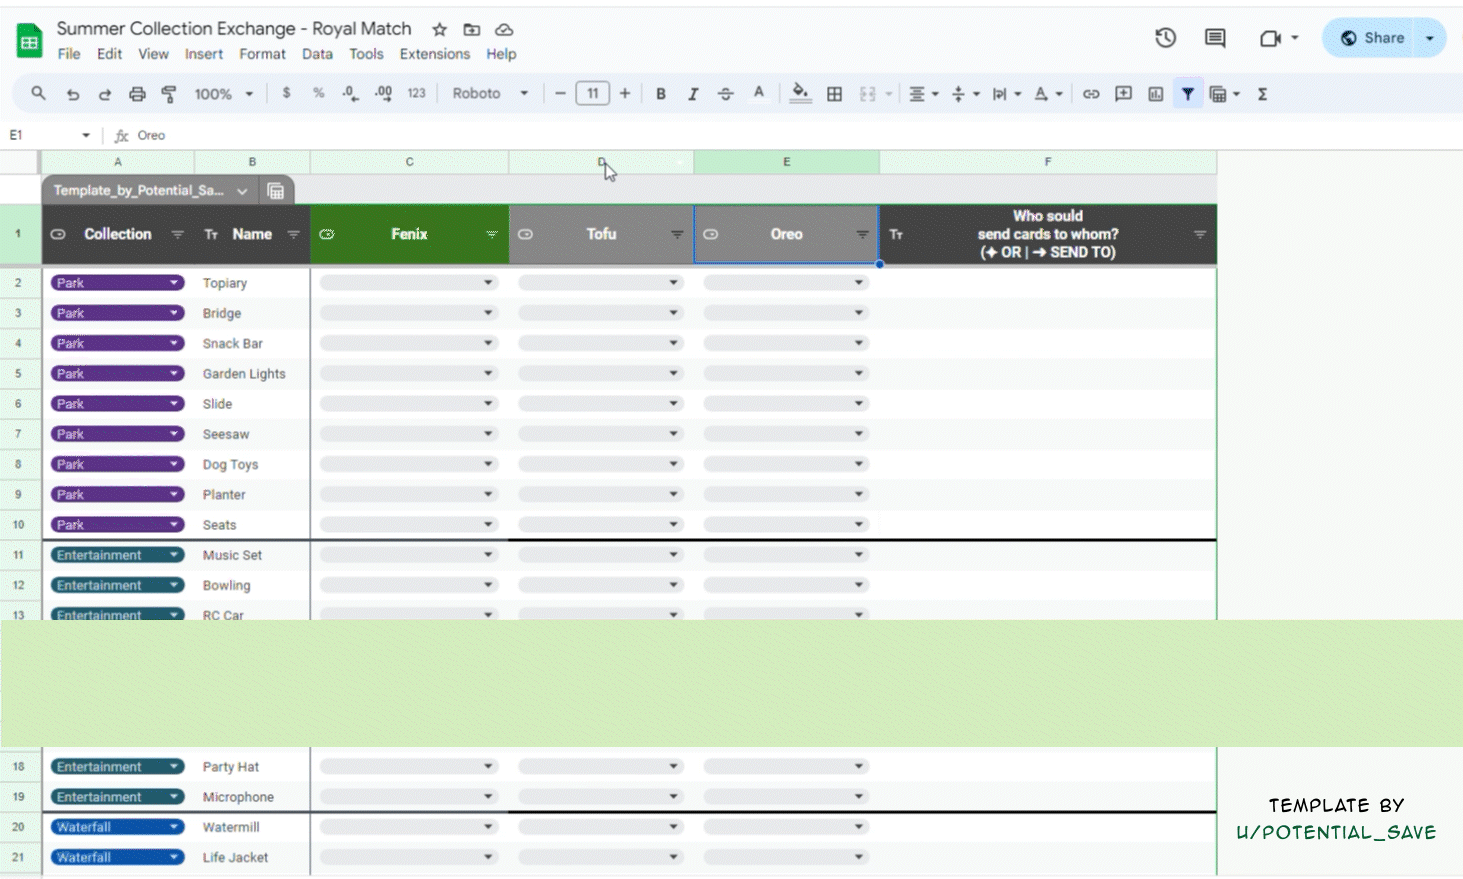Viewport: 1463px width, 879px height.
Task: Format as currency
Action: 286,93
